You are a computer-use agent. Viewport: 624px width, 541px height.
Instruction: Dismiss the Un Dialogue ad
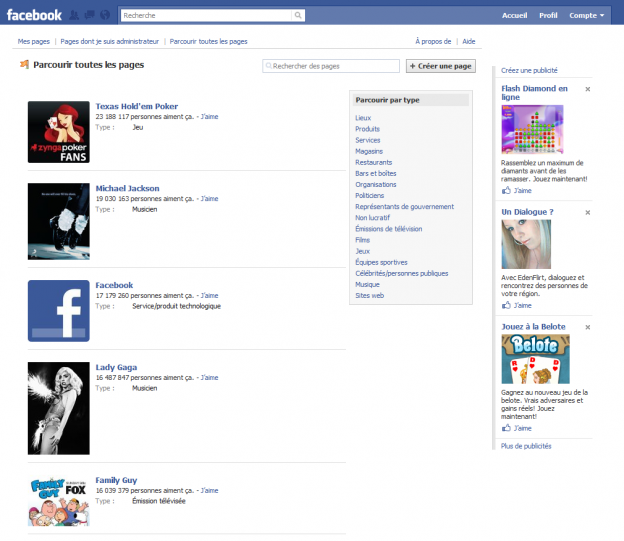pos(587,213)
